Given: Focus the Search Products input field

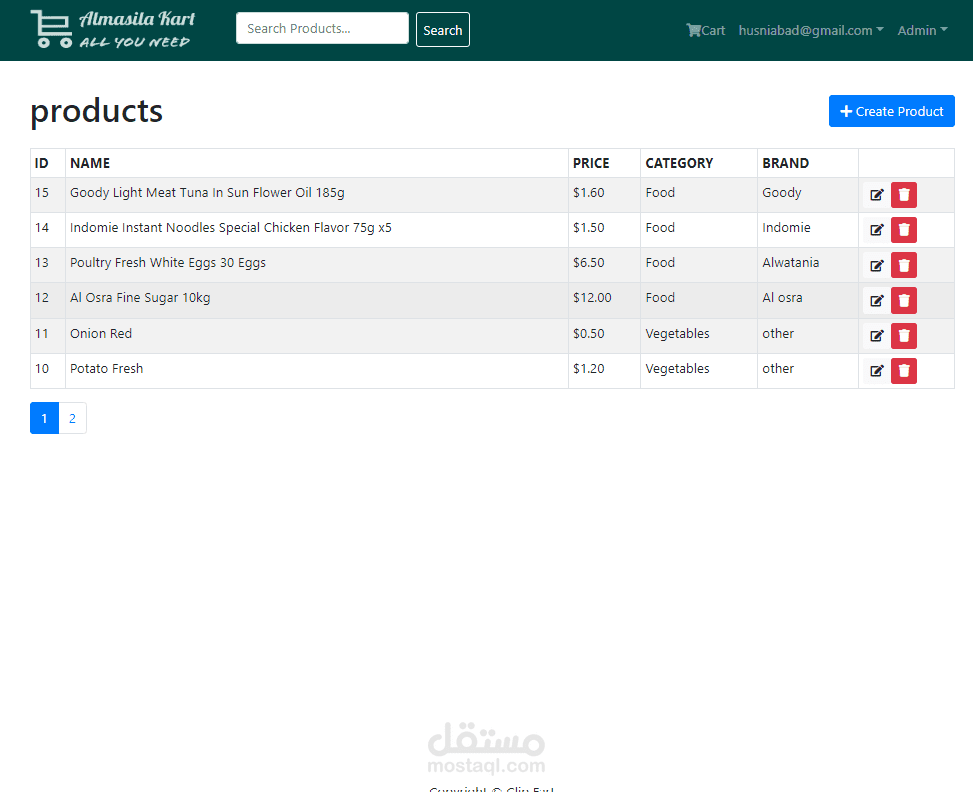Looking at the screenshot, I should coord(322,29).
